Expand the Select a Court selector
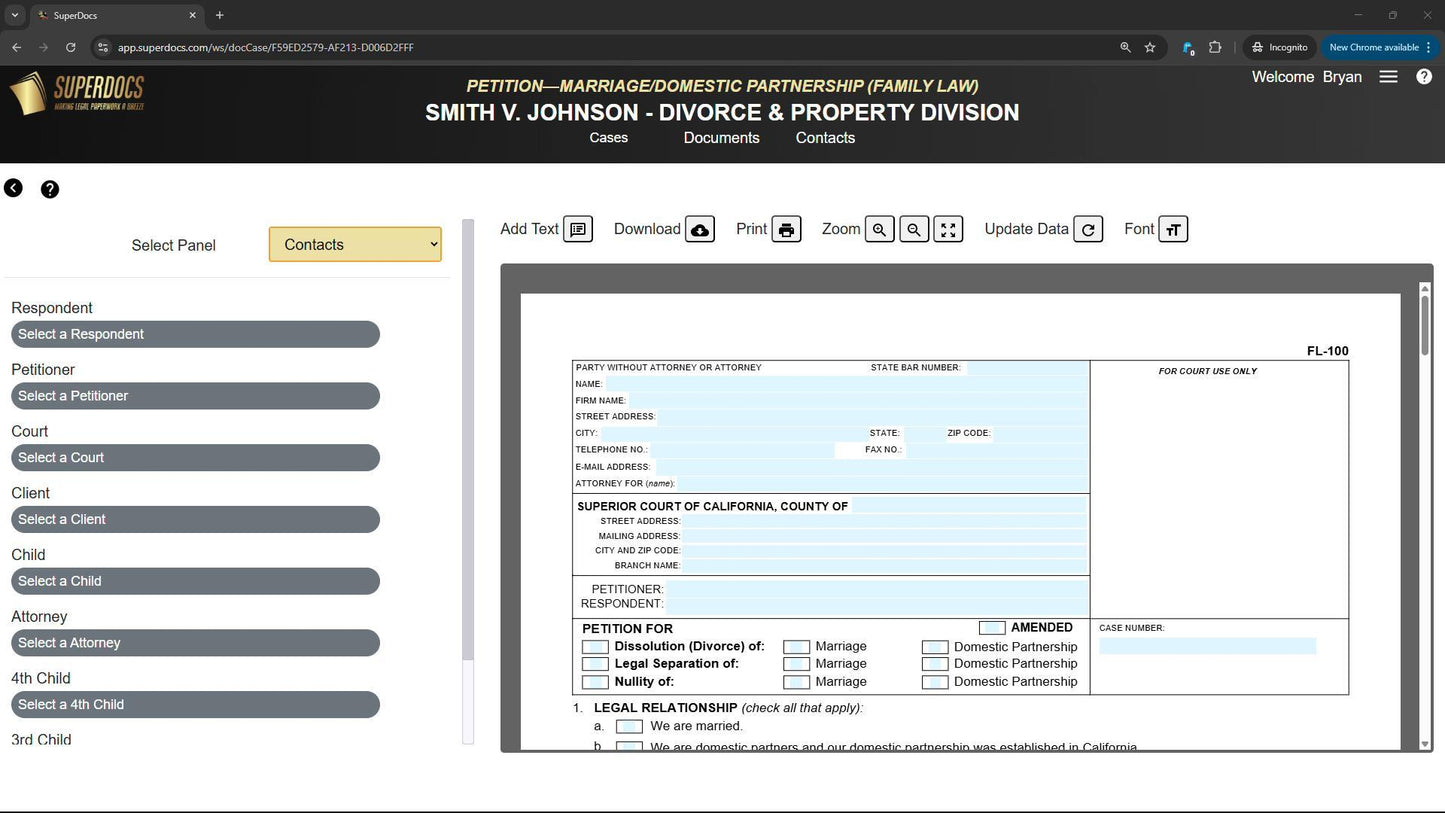Image resolution: width=1445 pixels, height=813 pixels. click(195, 458)
